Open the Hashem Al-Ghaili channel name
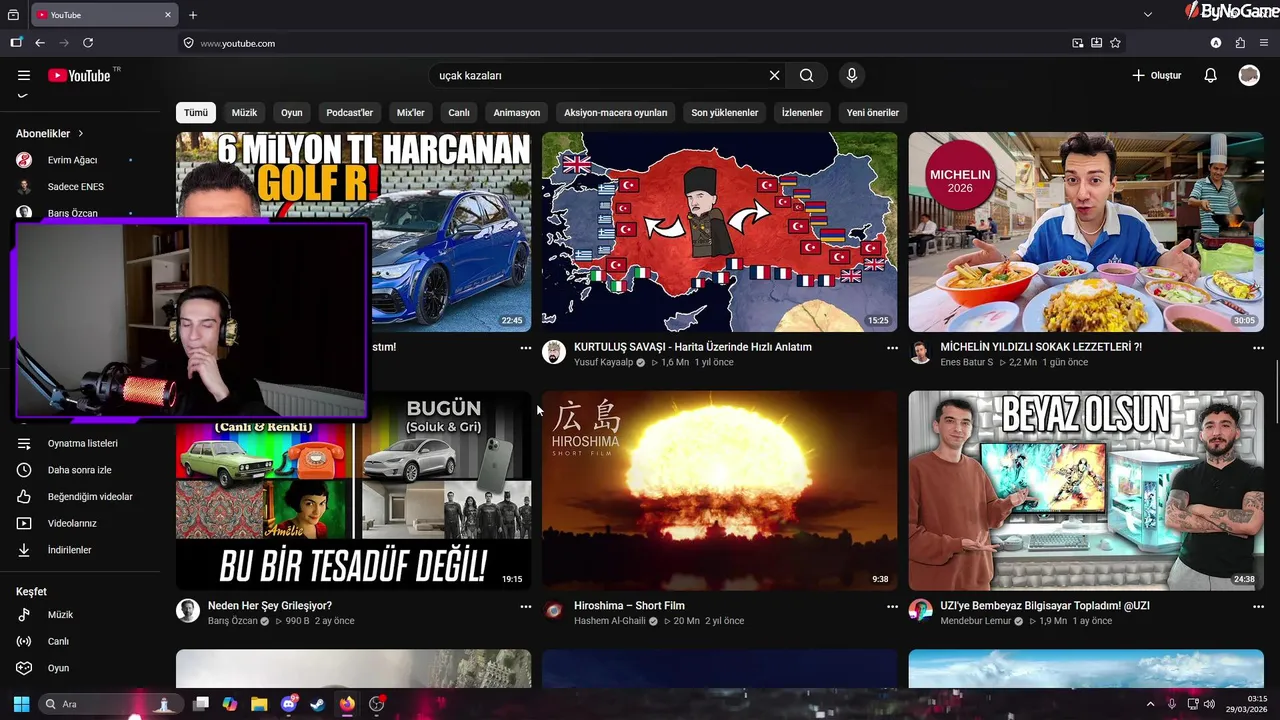Screen dimensions: 1280x720 point(610,621)
